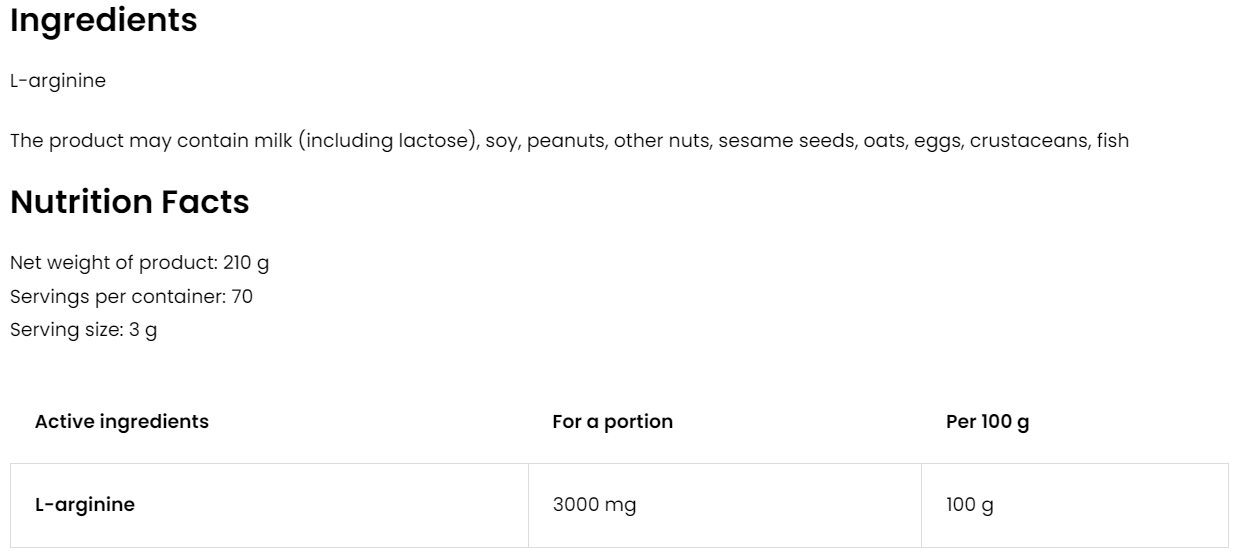This screenshot has width=1234, height=556.
Task: Click the Serving size: 3 g line
Action: click(83, 331)
